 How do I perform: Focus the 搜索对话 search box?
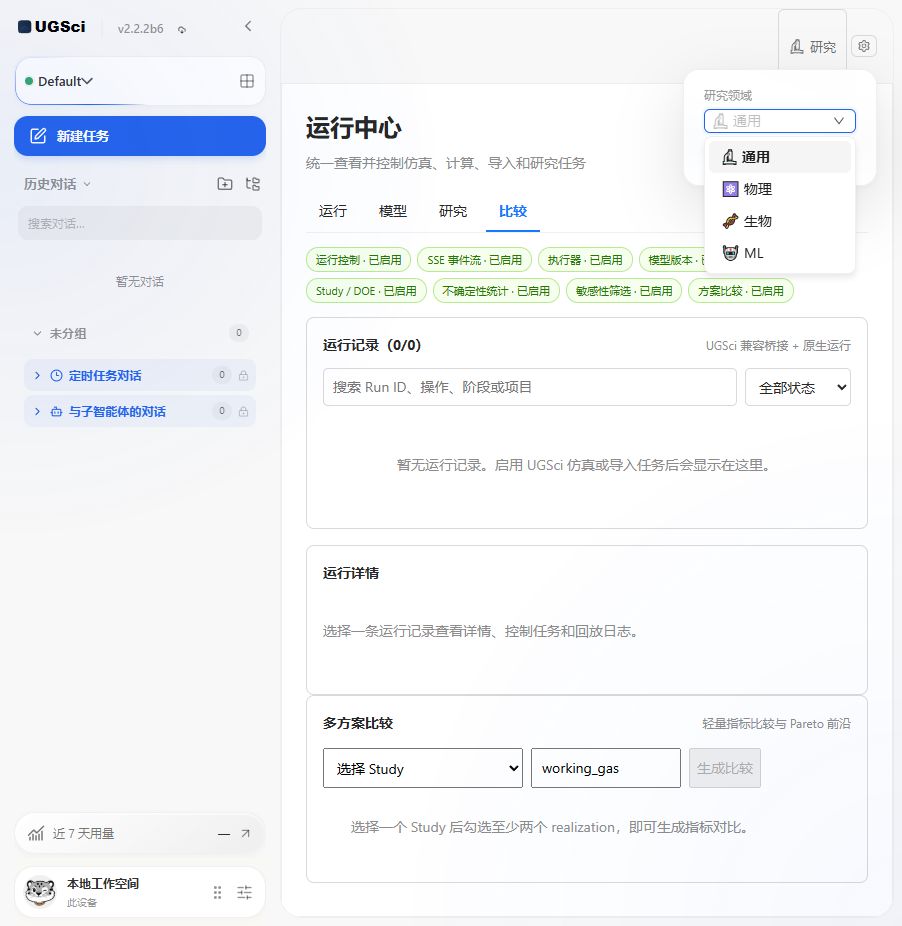[x=140, y=223]
